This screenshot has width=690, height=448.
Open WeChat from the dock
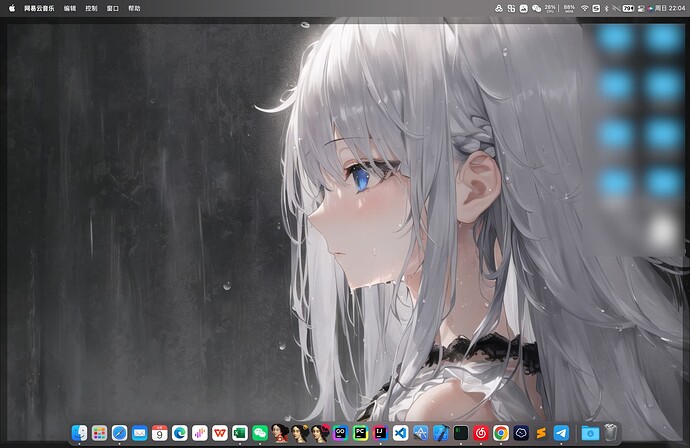pos(260,433)
